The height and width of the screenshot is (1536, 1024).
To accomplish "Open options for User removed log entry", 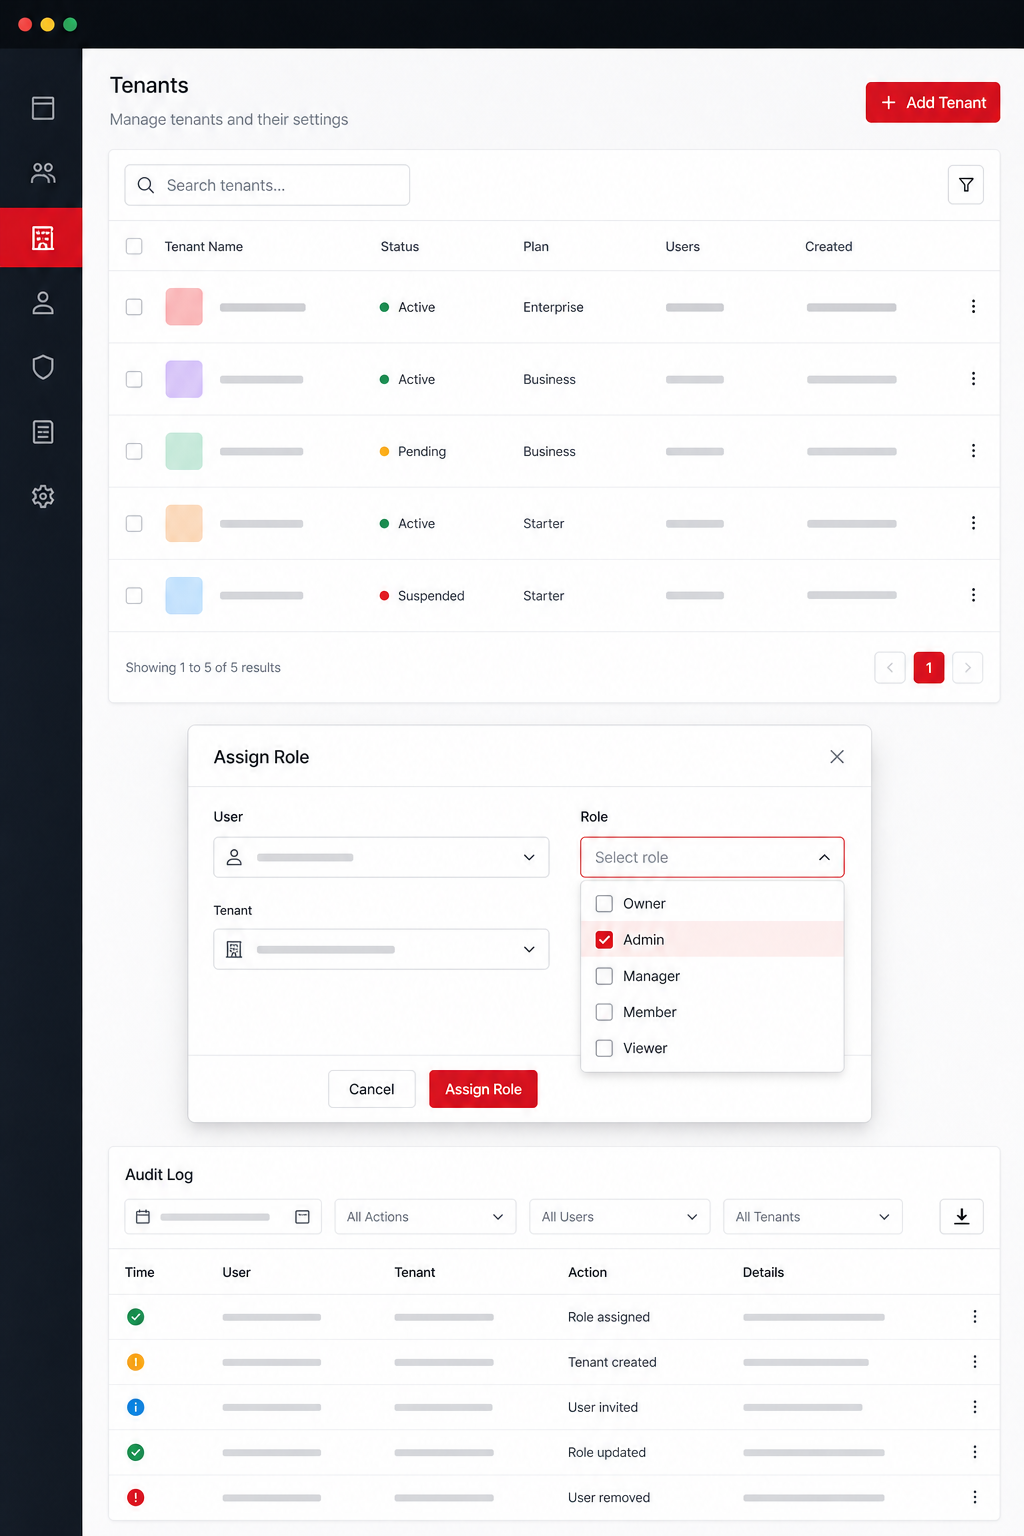I will click(x=975, y=1497).
